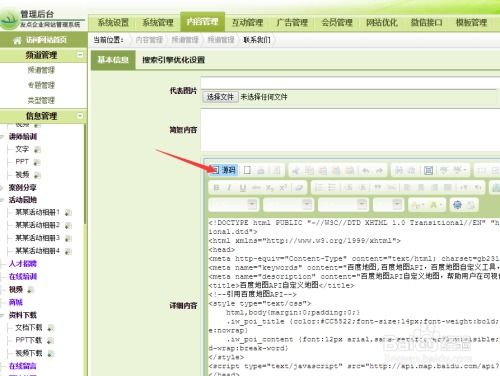500x376 pixels.
Task: Click the New Page icon beside Source
Action: (x=247, y=170)
